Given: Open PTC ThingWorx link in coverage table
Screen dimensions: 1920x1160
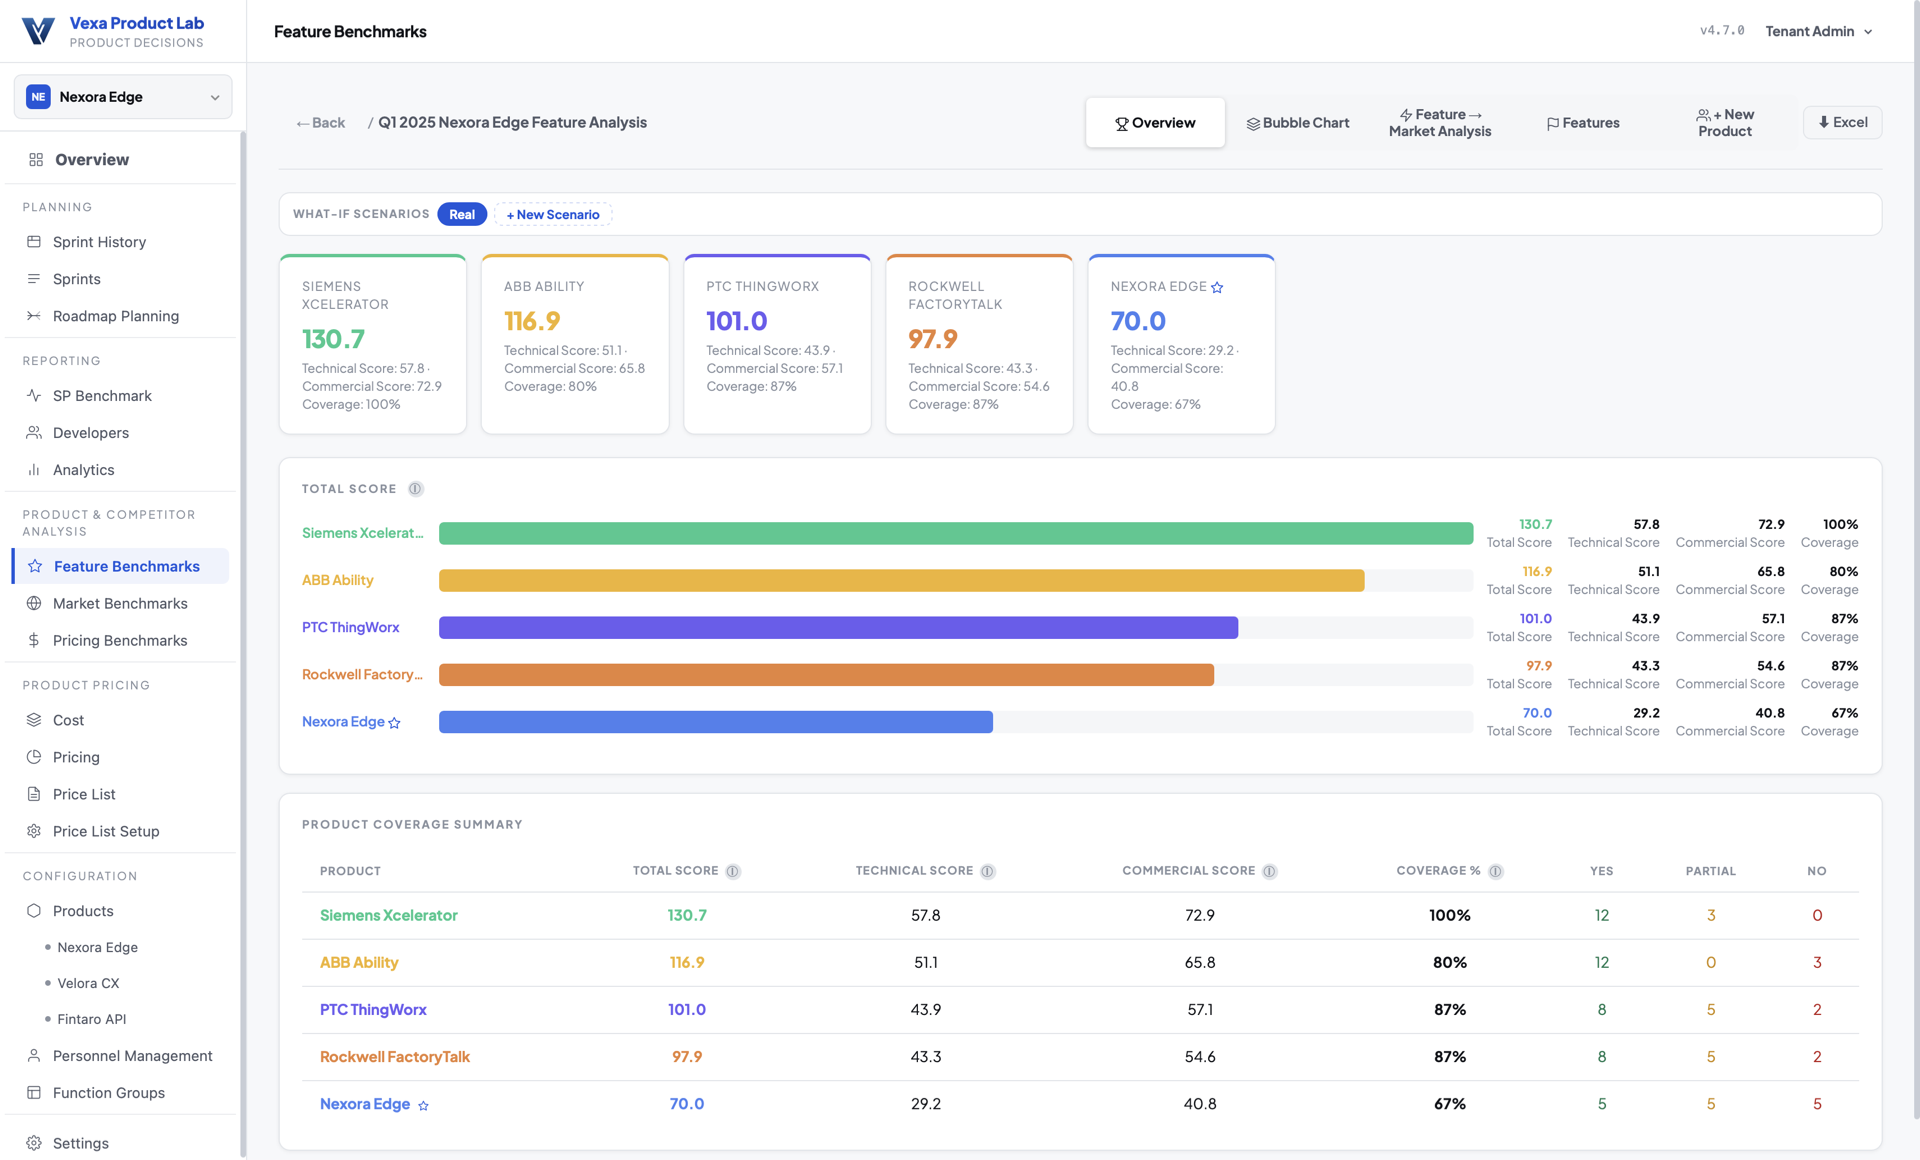Looking at the screenshot, I should [x=373, y=1009].
